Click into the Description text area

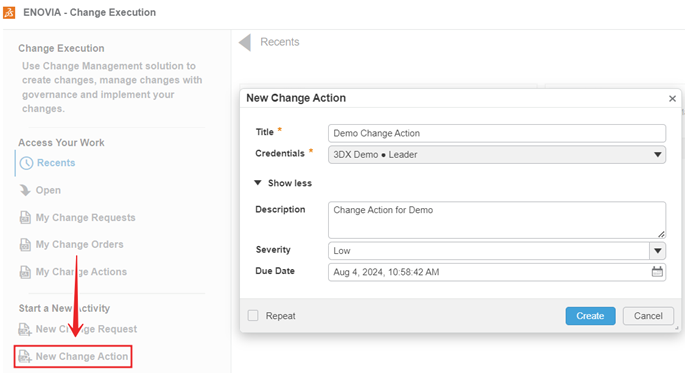pos(497,220)
